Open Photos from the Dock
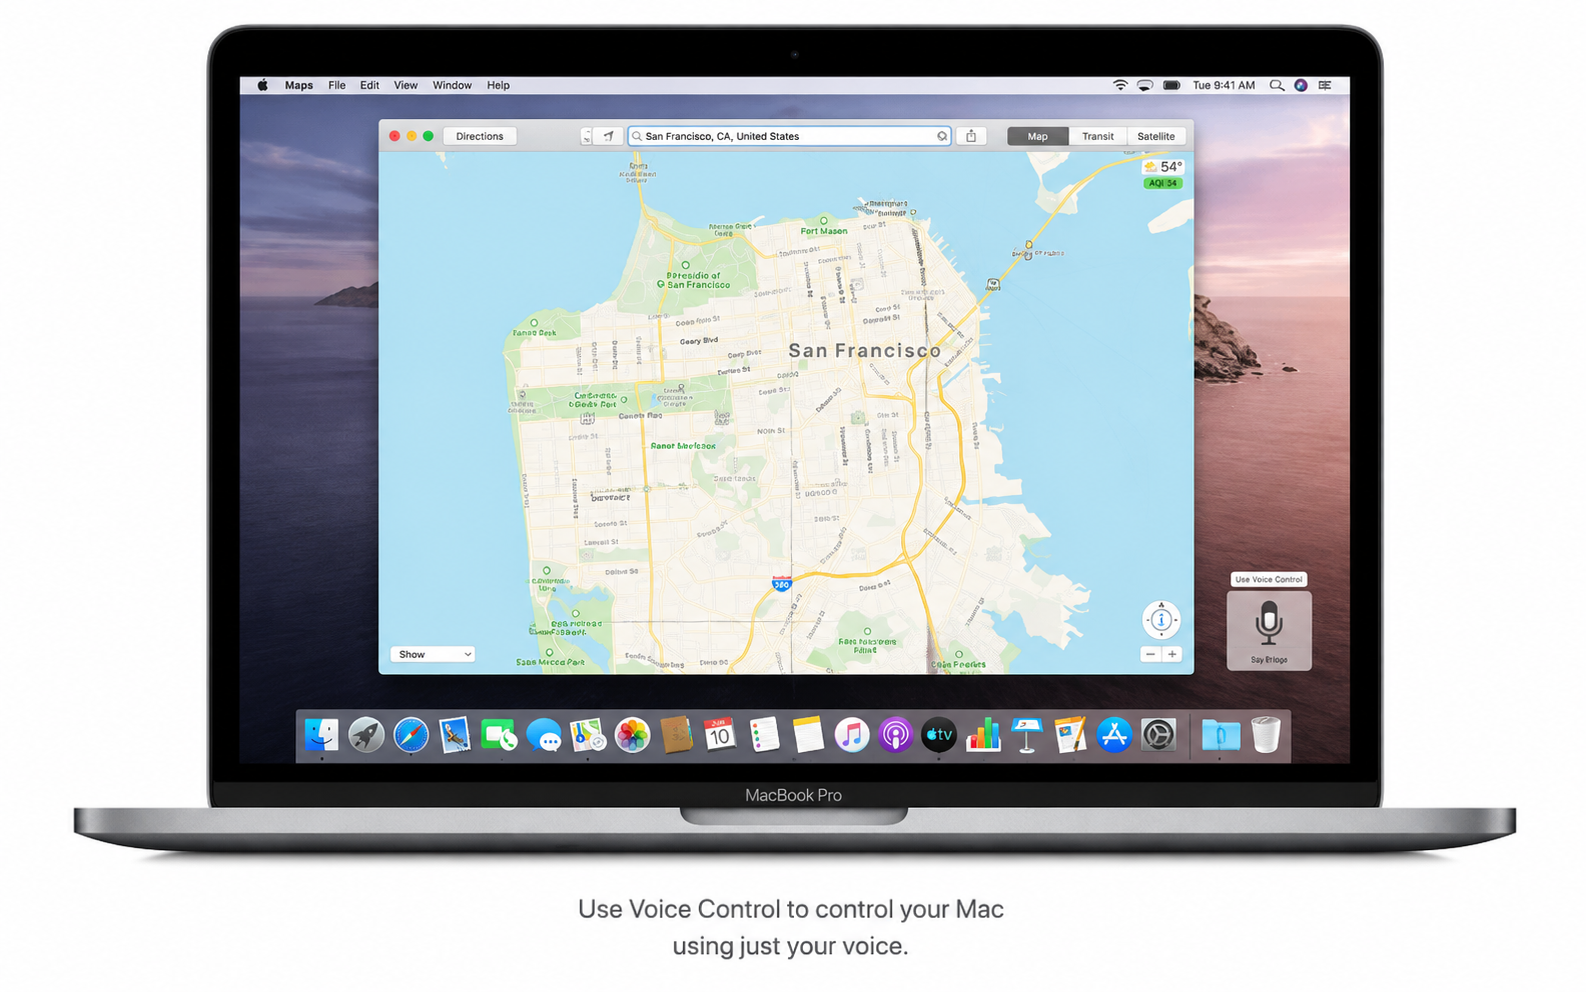Viewport: 1586px width, 992px height. coord(632,735)
